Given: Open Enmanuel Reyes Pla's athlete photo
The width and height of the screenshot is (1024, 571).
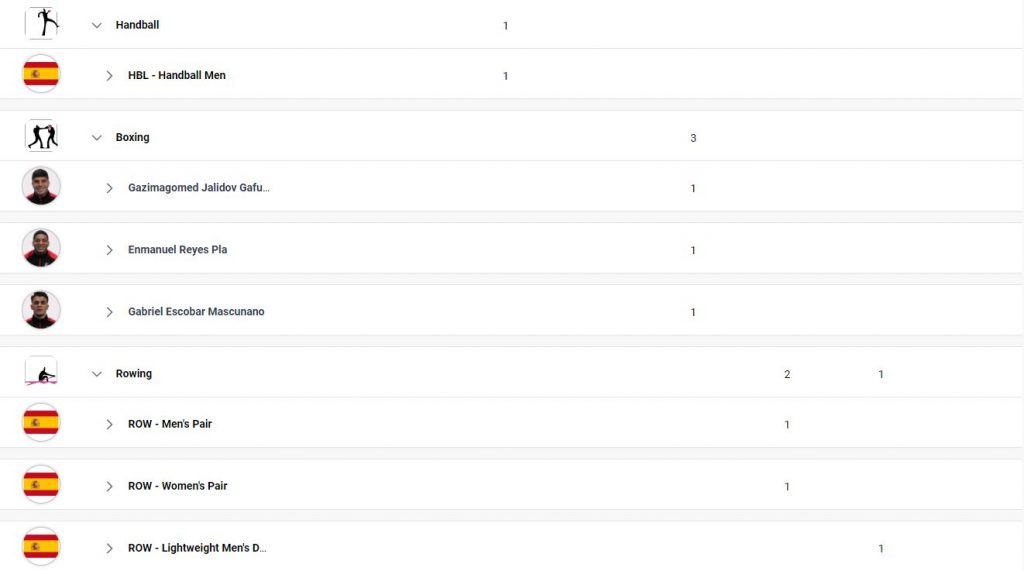Looking at the screenshot, I should point(41,248).
